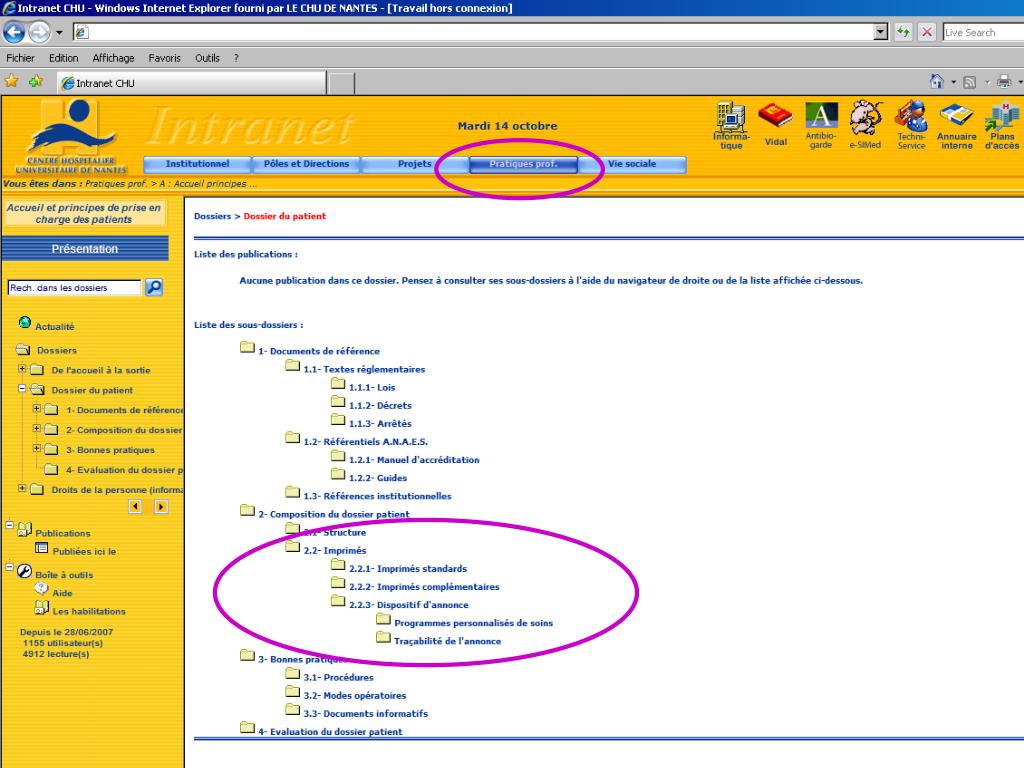Screen dimensions: 1024x768
Task: Expand sidebar '2- Composition du dossier' node
Action: coord(37,429)
